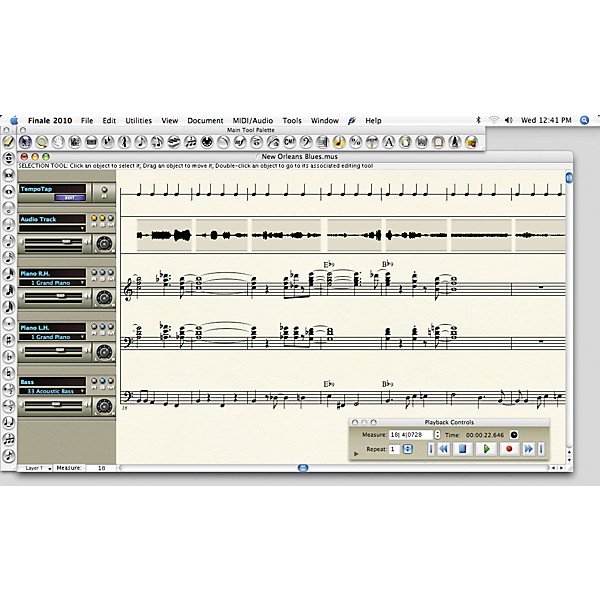Screen dimensions: 600x600
Task: Open the Utilities menu
Action: (x=139, y=121)
